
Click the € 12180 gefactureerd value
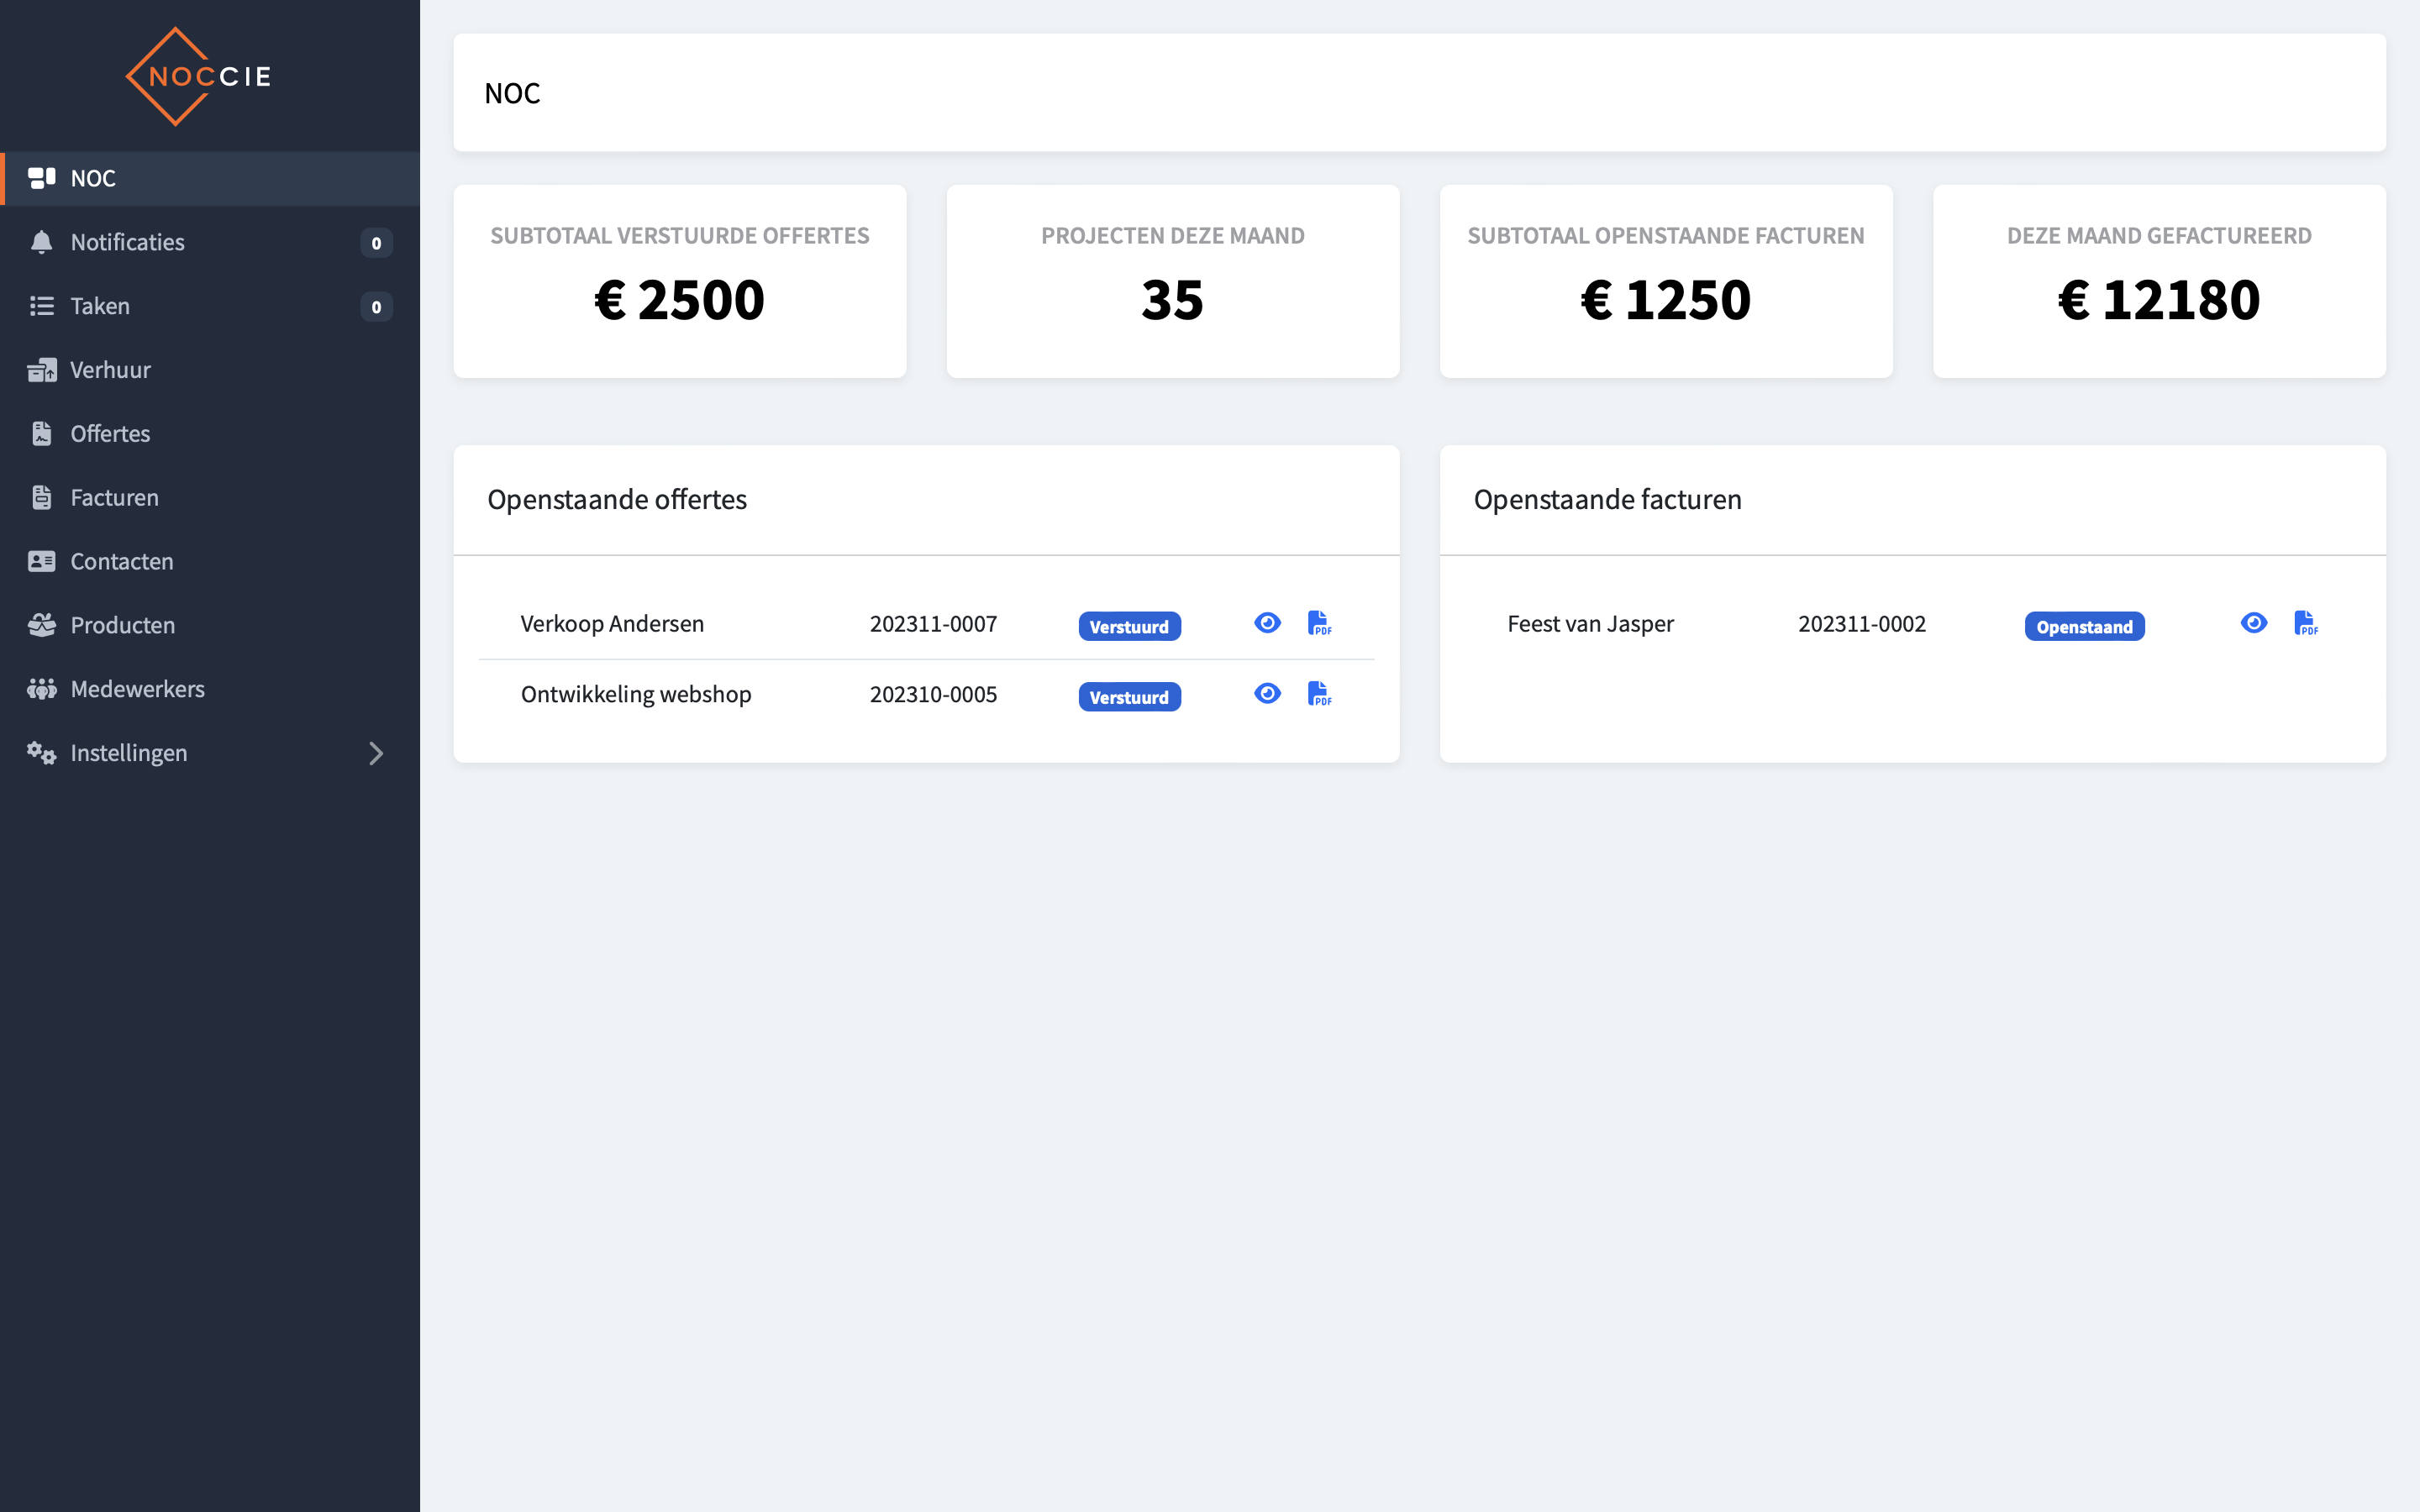pos(2159,299)
